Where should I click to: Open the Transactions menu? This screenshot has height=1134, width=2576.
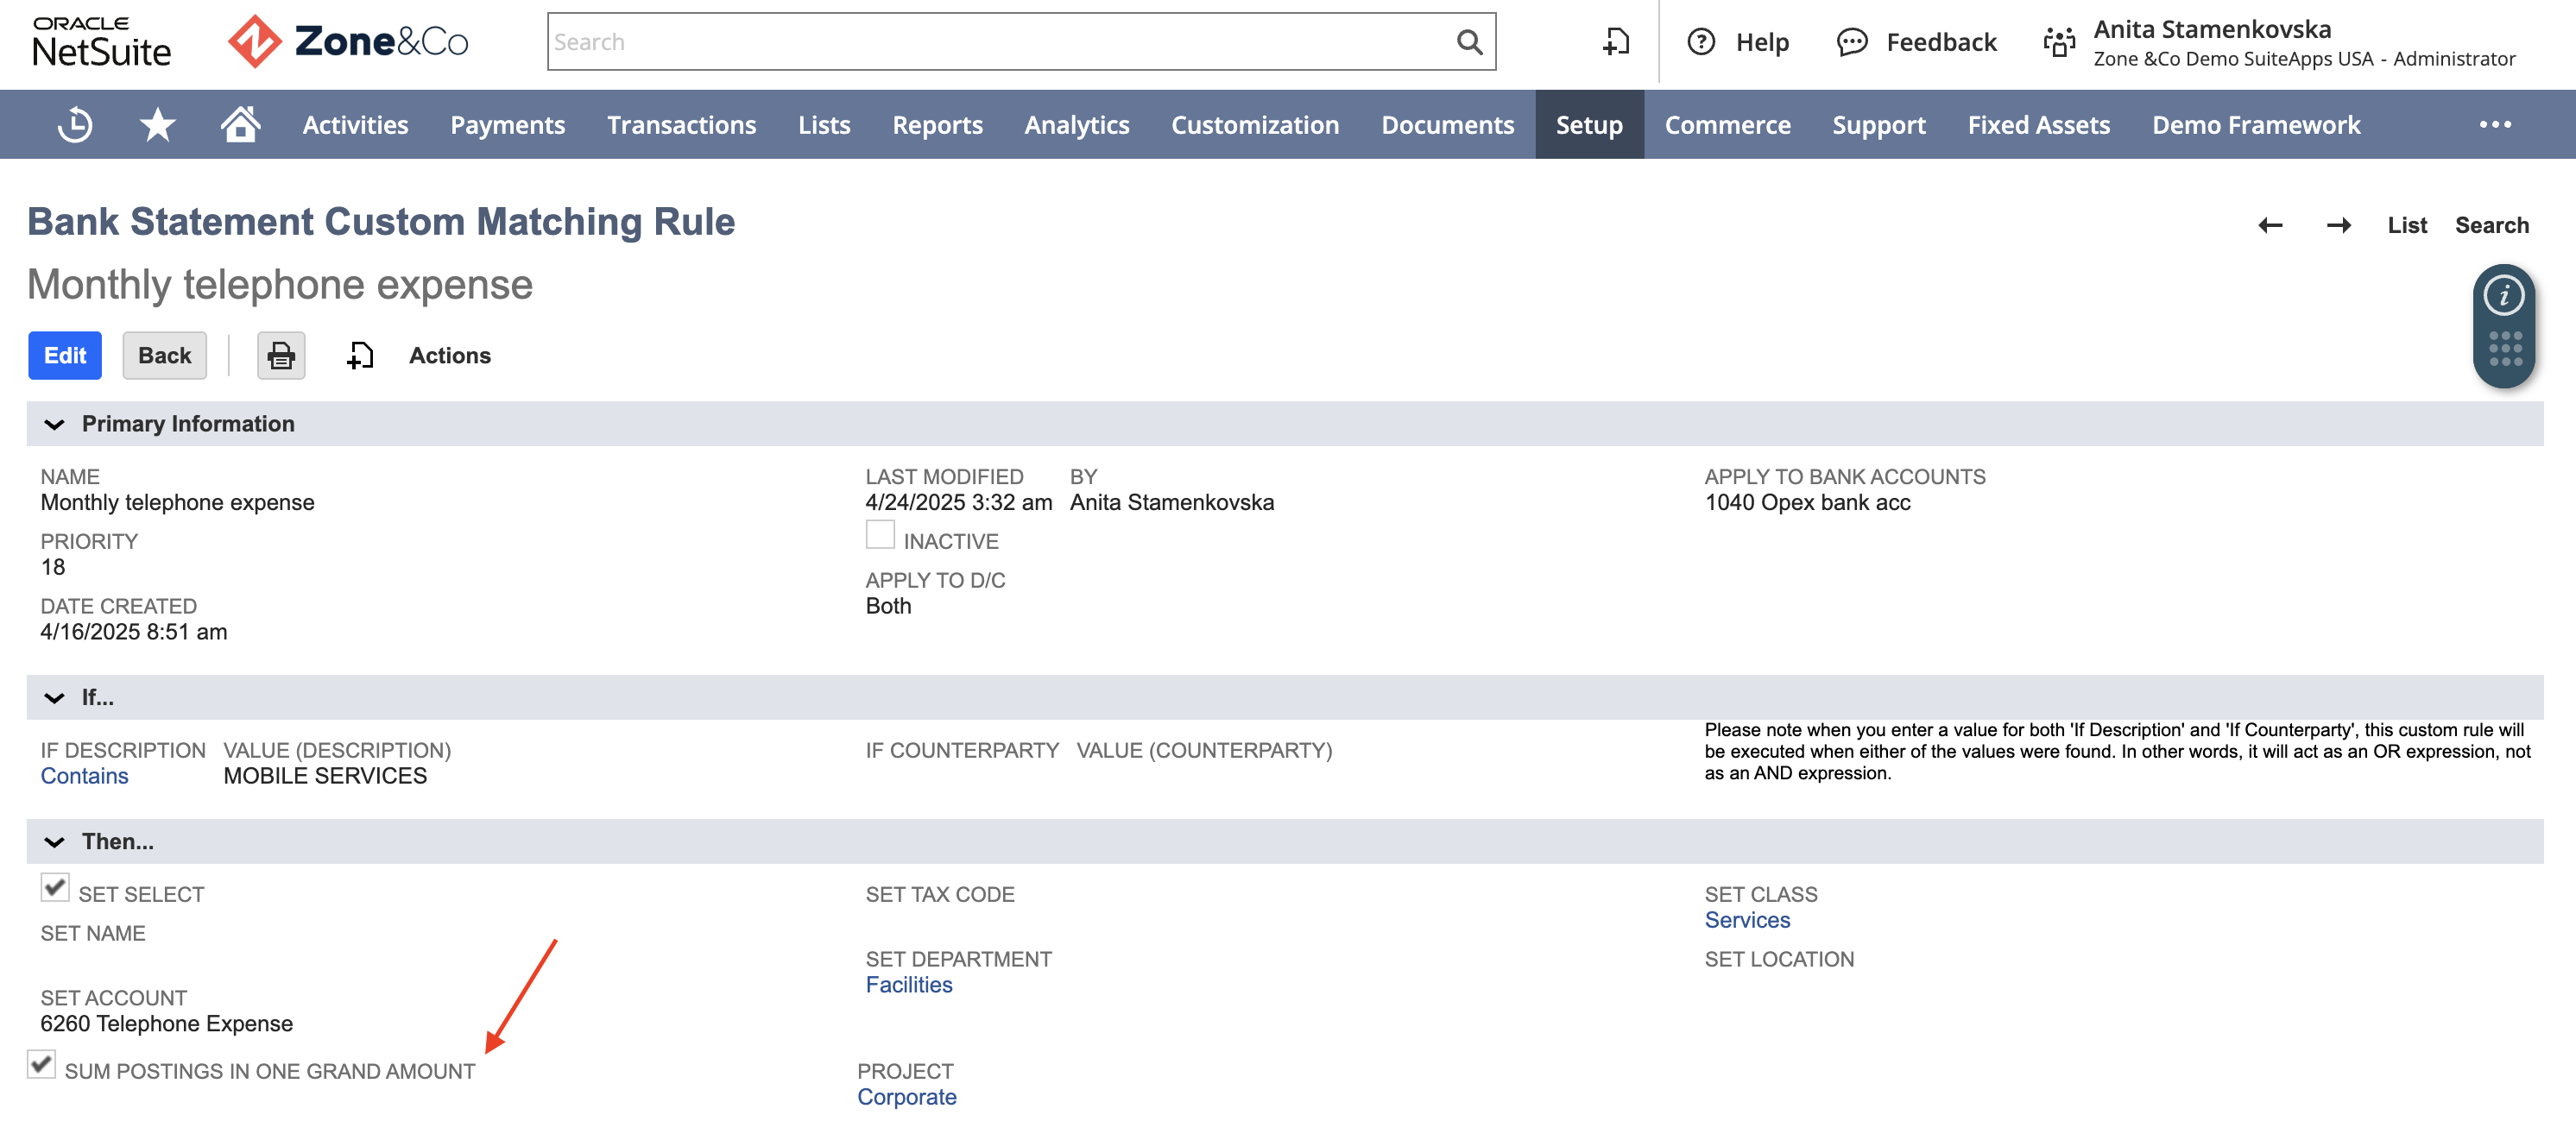tap(681, 125)
